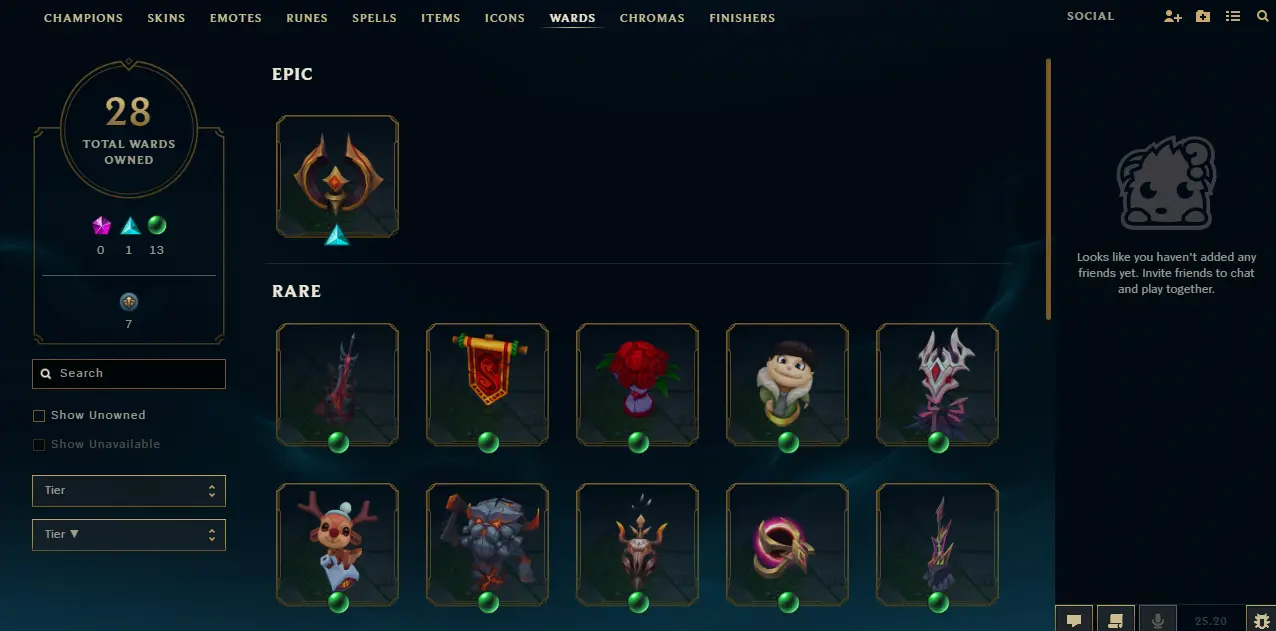The height and width of the screenshot is (631, 1276).
Task: Open the friend list options icon
Action: [x=1233, y=17]
